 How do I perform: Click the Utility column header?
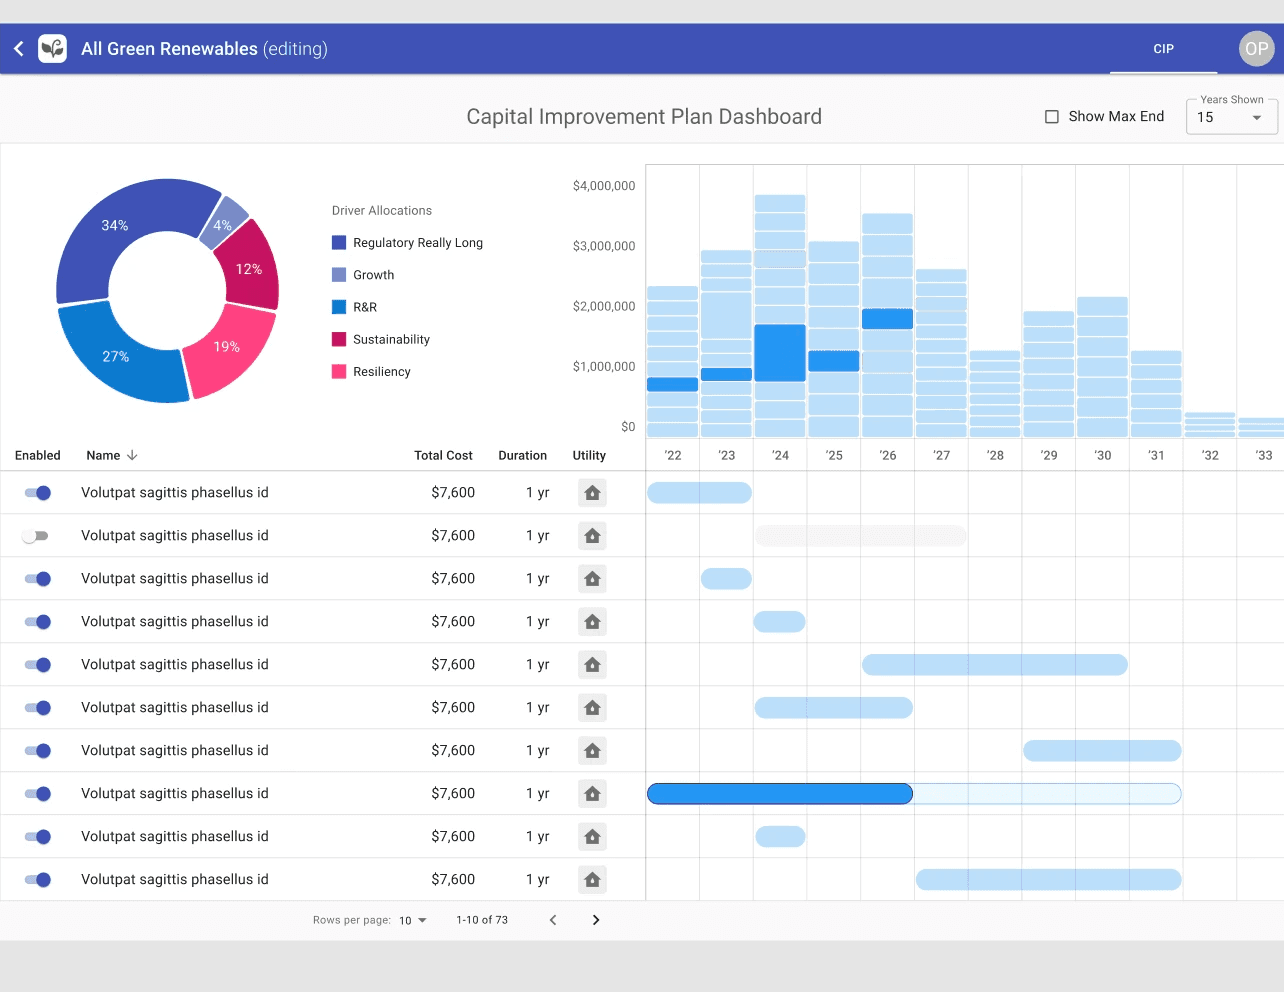(589, 455)
